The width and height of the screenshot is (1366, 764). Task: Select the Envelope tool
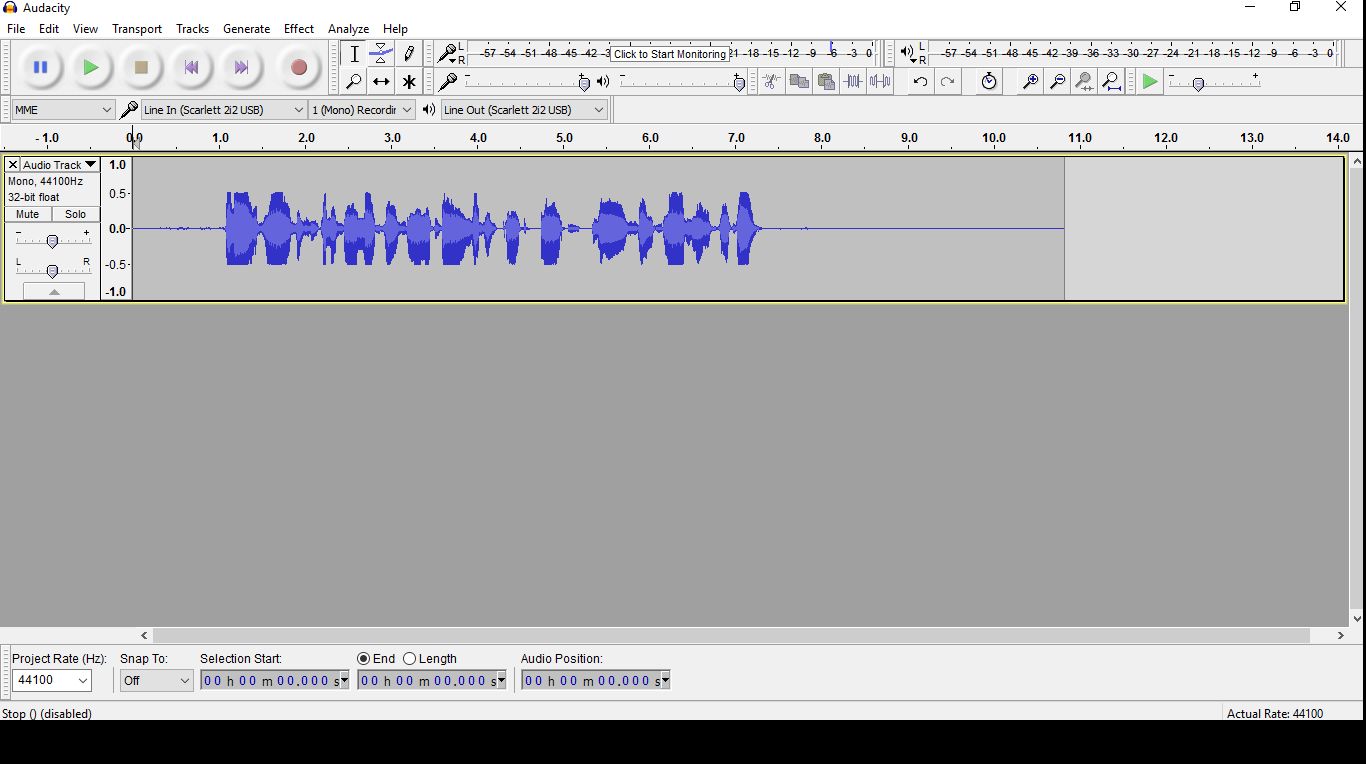coord(381,54)
